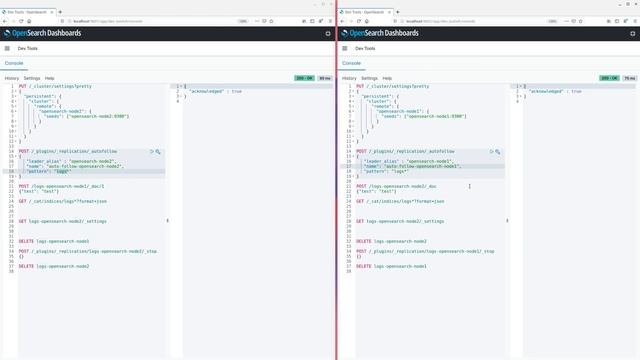Open library icon in right browser toolbar
The width and height of the screenshot is (640, 360).
609,21
